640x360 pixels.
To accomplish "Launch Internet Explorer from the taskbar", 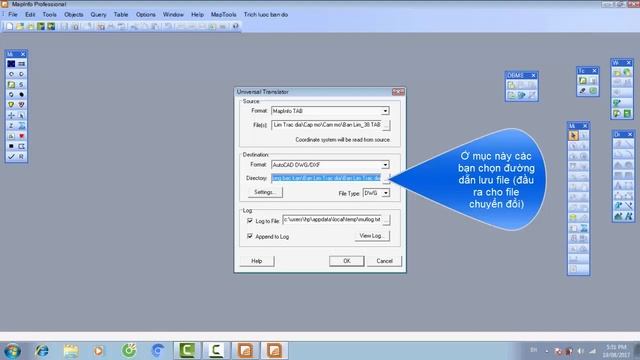I will 42,351.
